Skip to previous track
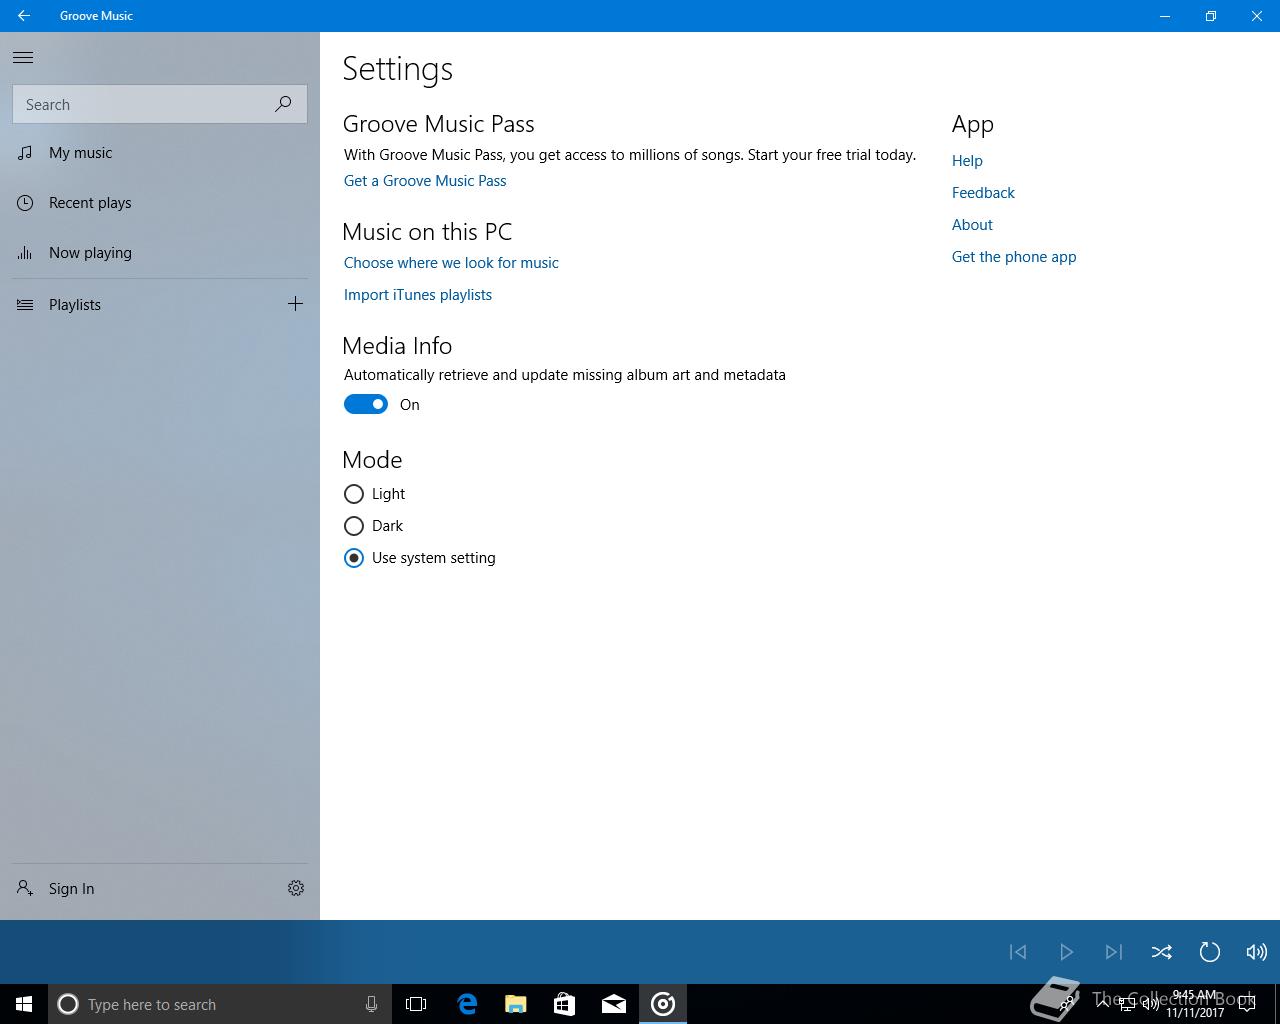Screen dimensions: 1280x1024 point(1018,952)
